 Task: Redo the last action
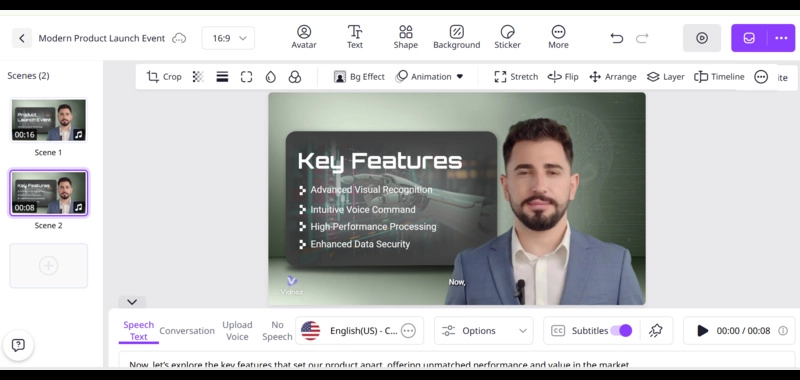pyautogui.click(x=642, y=38)
